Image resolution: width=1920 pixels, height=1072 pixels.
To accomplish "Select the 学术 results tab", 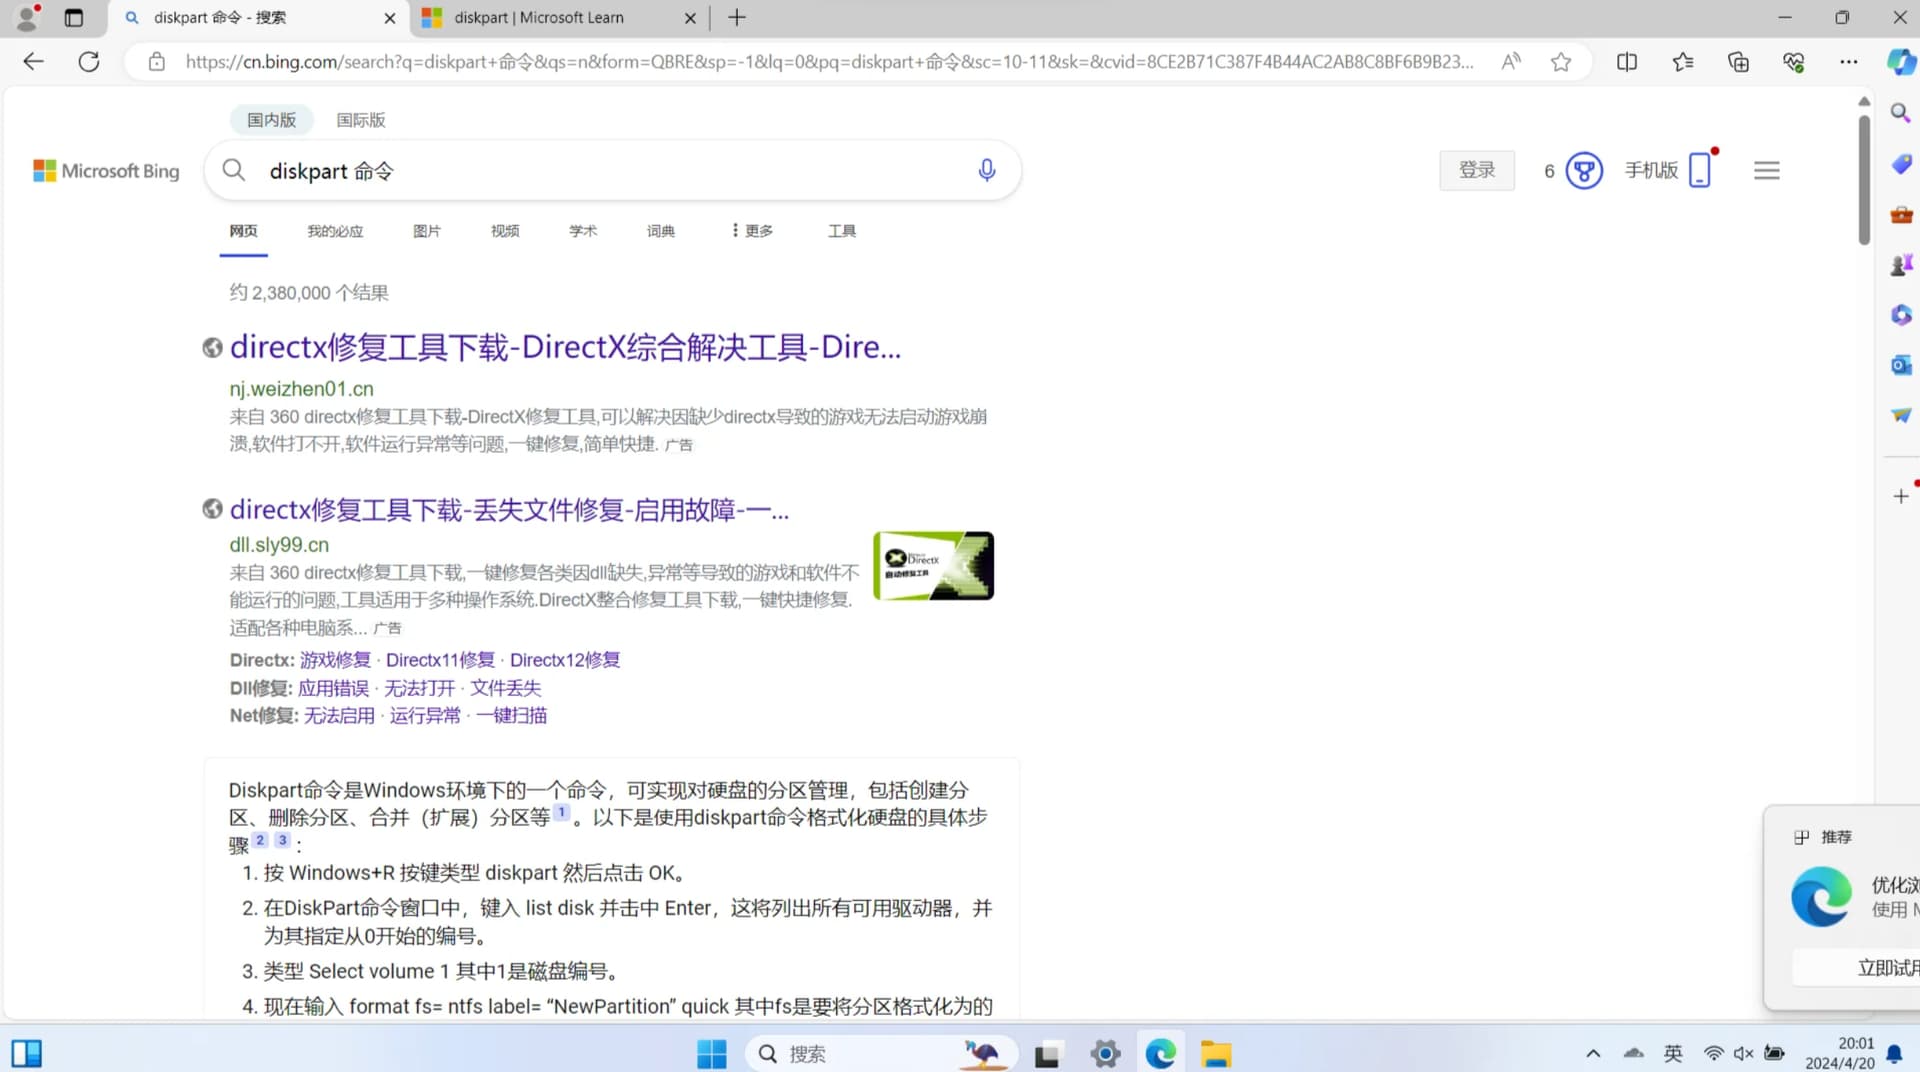I will click(x=583, y=231).
